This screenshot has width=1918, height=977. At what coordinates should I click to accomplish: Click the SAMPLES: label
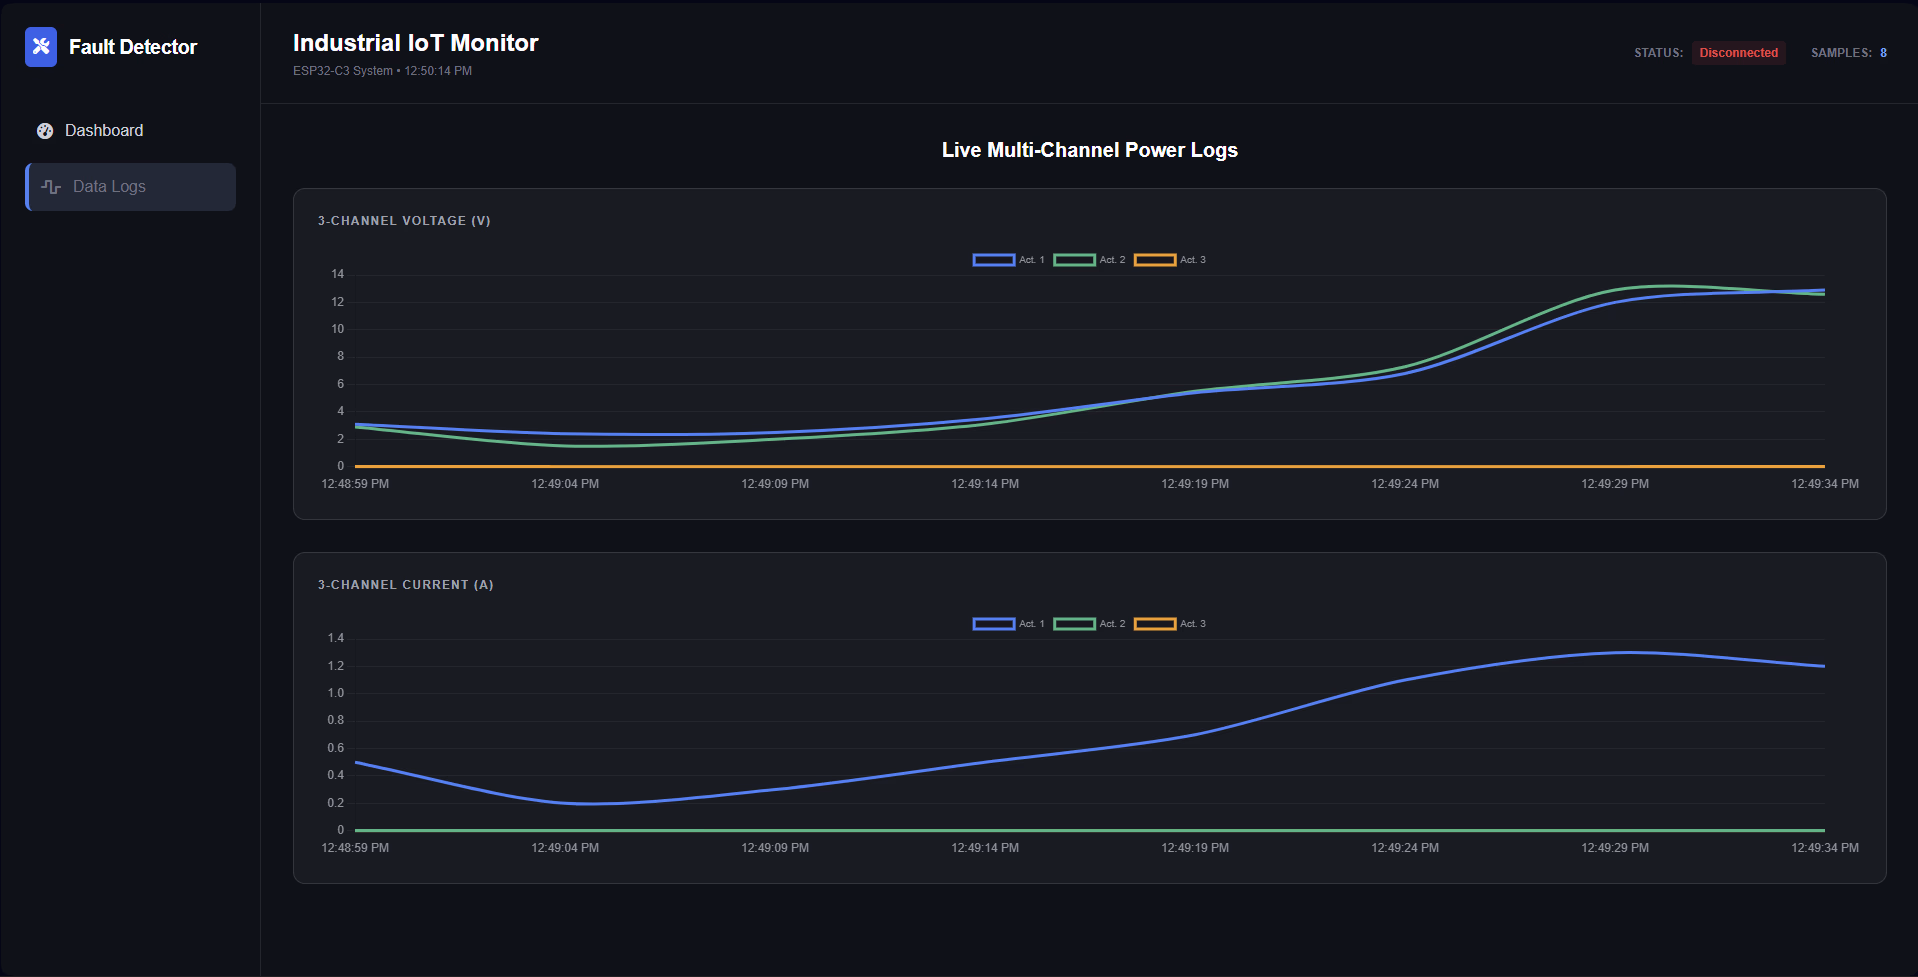(x=1841, y=53)
